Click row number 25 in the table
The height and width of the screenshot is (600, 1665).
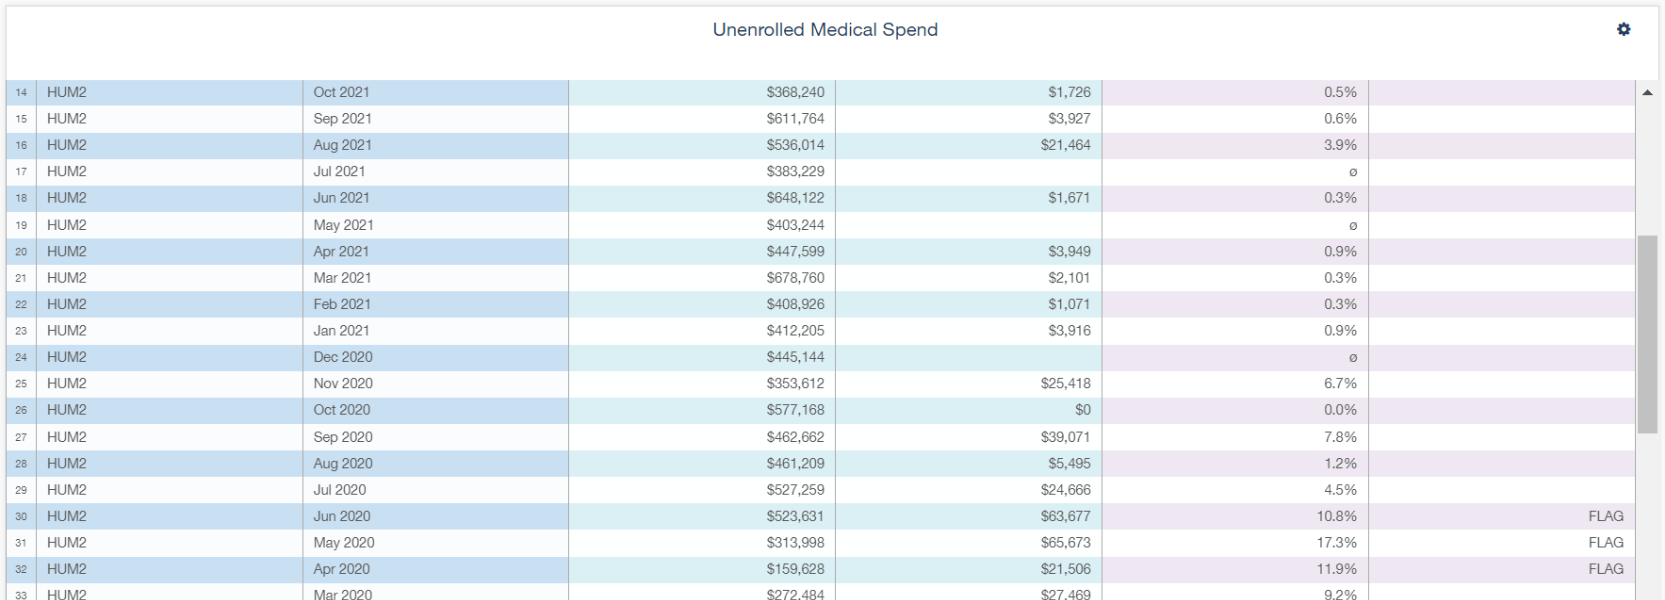pos(21,384)
